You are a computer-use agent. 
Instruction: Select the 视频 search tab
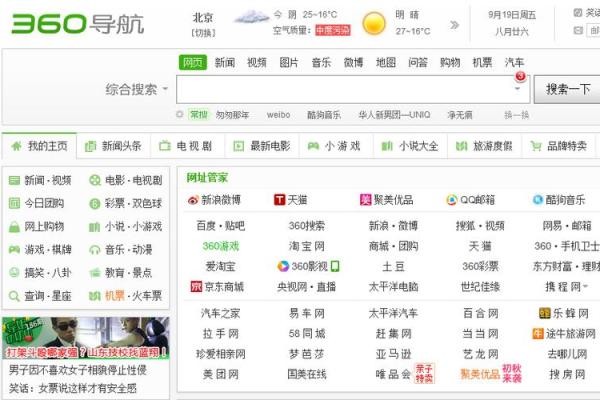coord(257,62)
